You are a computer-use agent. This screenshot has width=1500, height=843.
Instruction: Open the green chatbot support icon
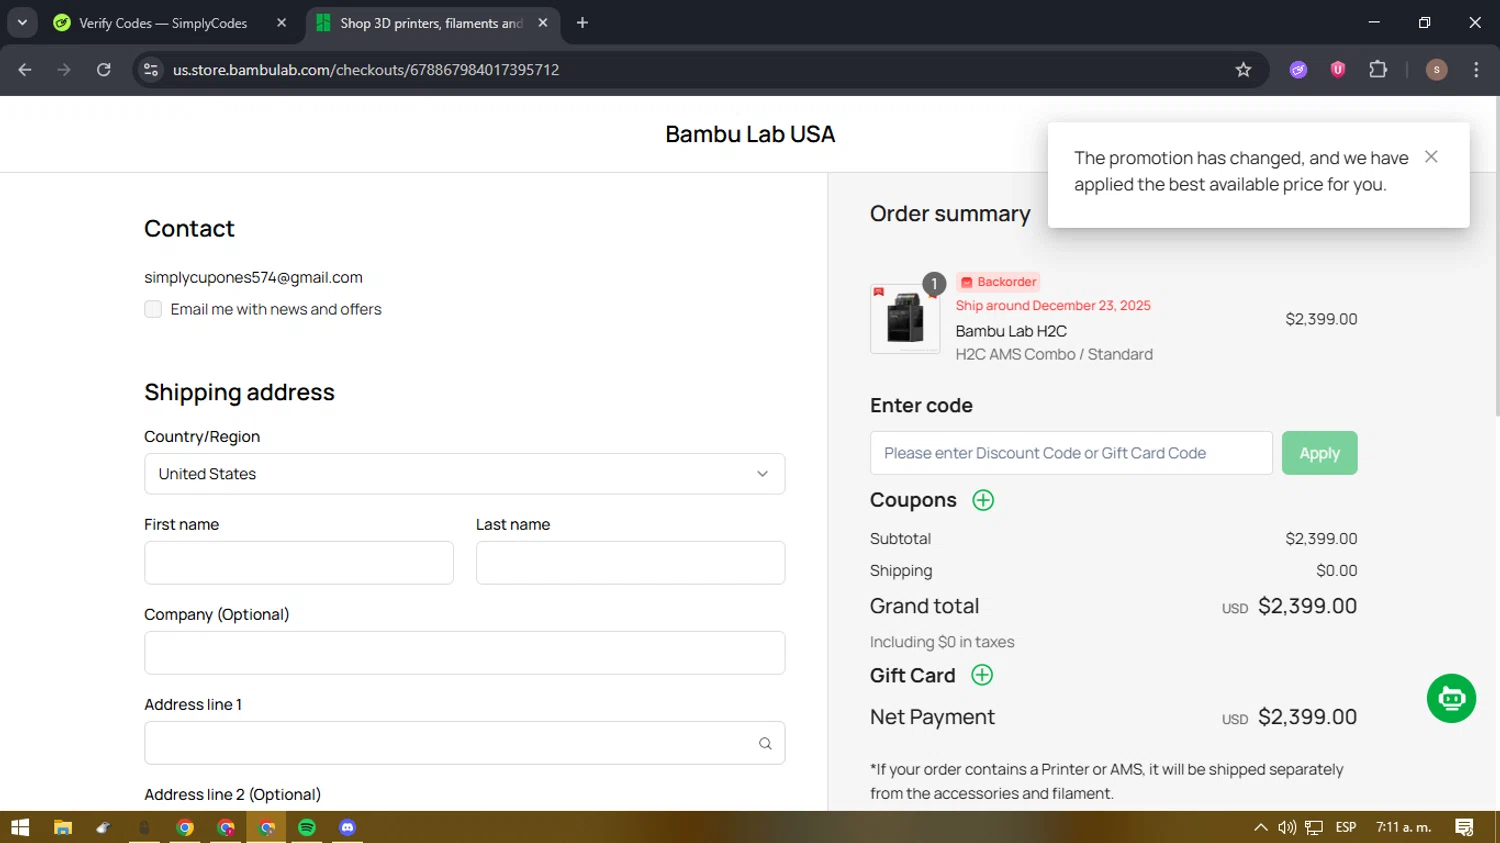[x=1451, y=698]
